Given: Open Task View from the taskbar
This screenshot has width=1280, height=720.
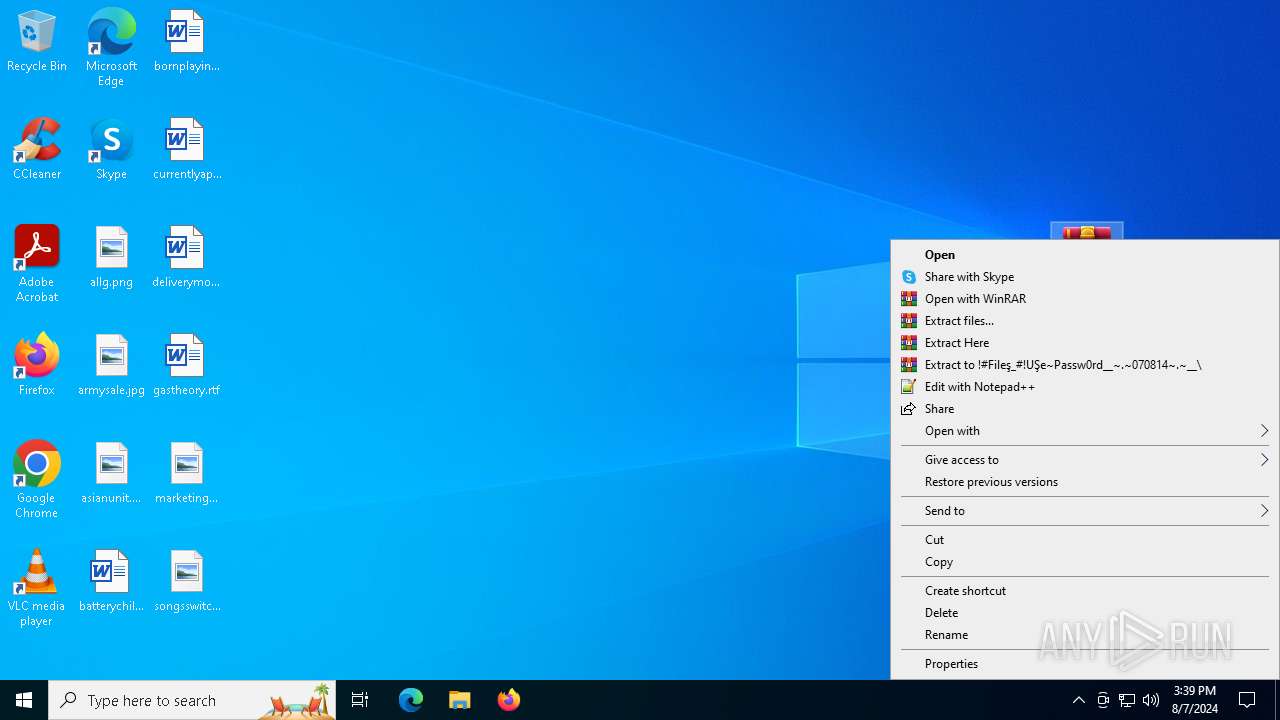Looking at the screenshot, I should tap(360, 700).
